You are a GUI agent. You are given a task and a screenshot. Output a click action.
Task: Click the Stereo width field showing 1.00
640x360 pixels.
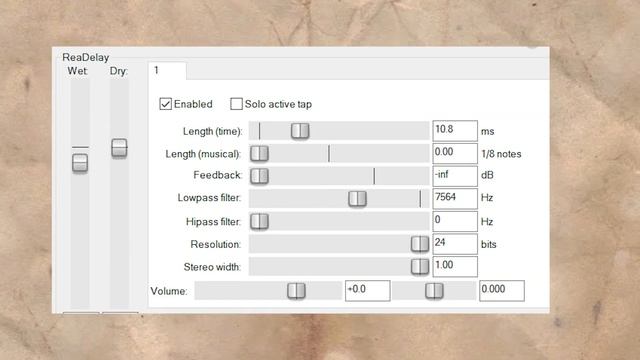pyautogui.click(x=455, y=267)
